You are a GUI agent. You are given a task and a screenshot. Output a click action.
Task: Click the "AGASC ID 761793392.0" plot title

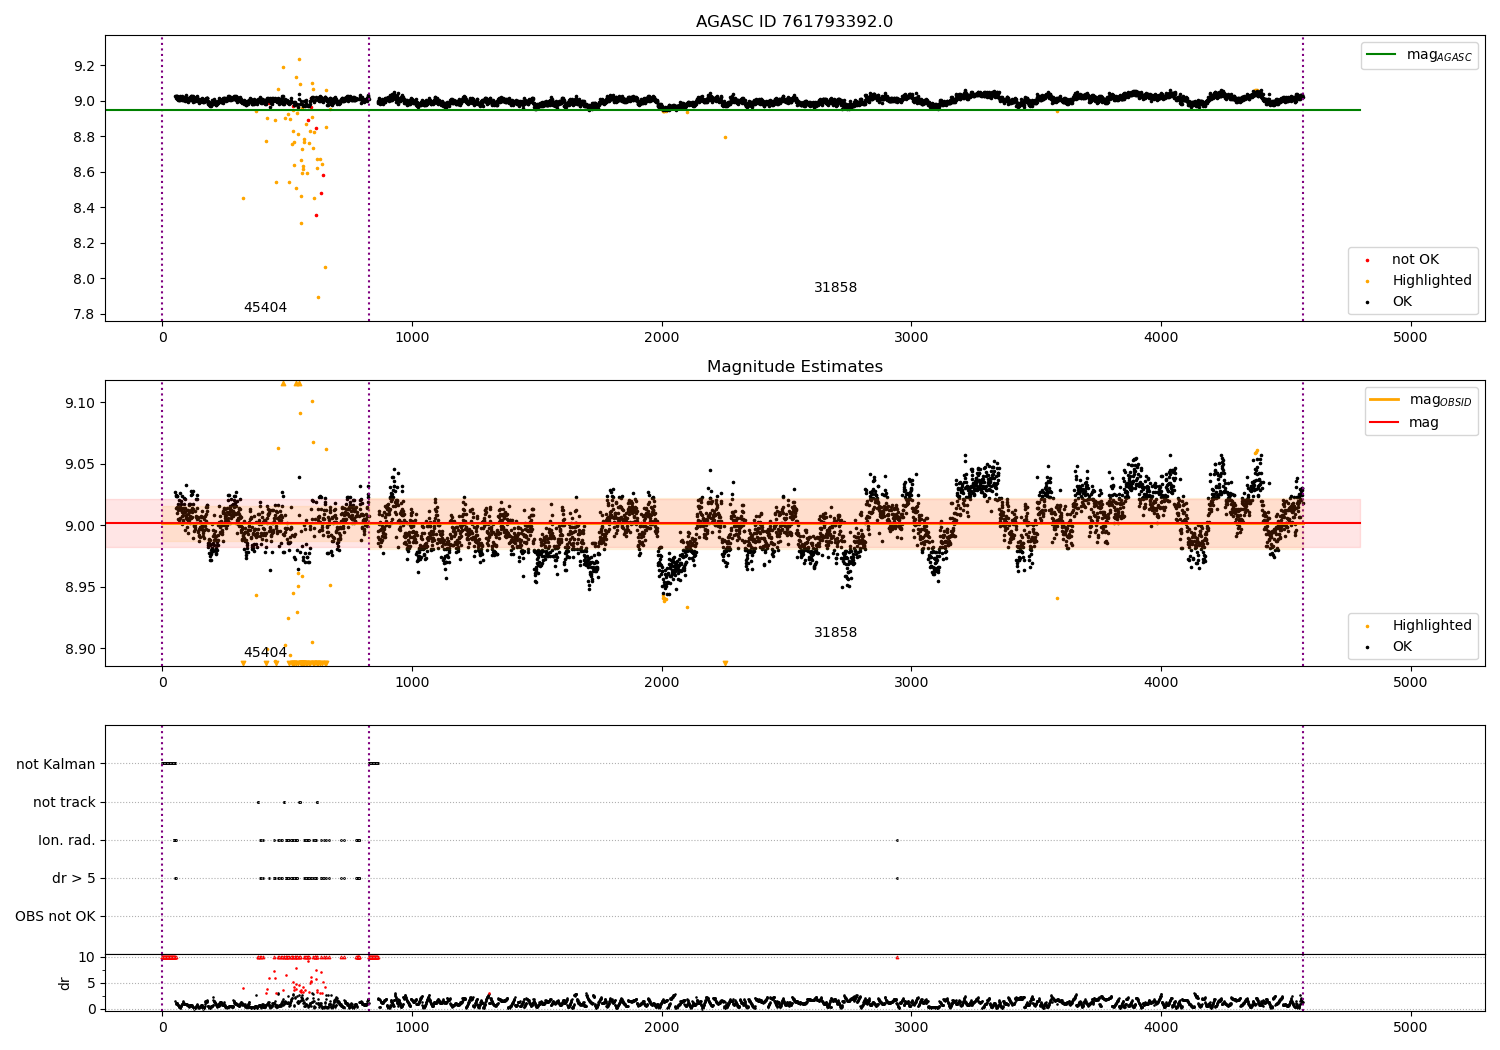coord(794,22)
